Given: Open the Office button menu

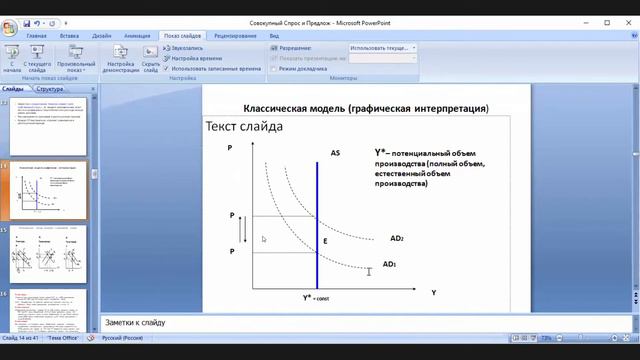Looking at the screenshot, I should pyautogui.click(x=9, y=28).
